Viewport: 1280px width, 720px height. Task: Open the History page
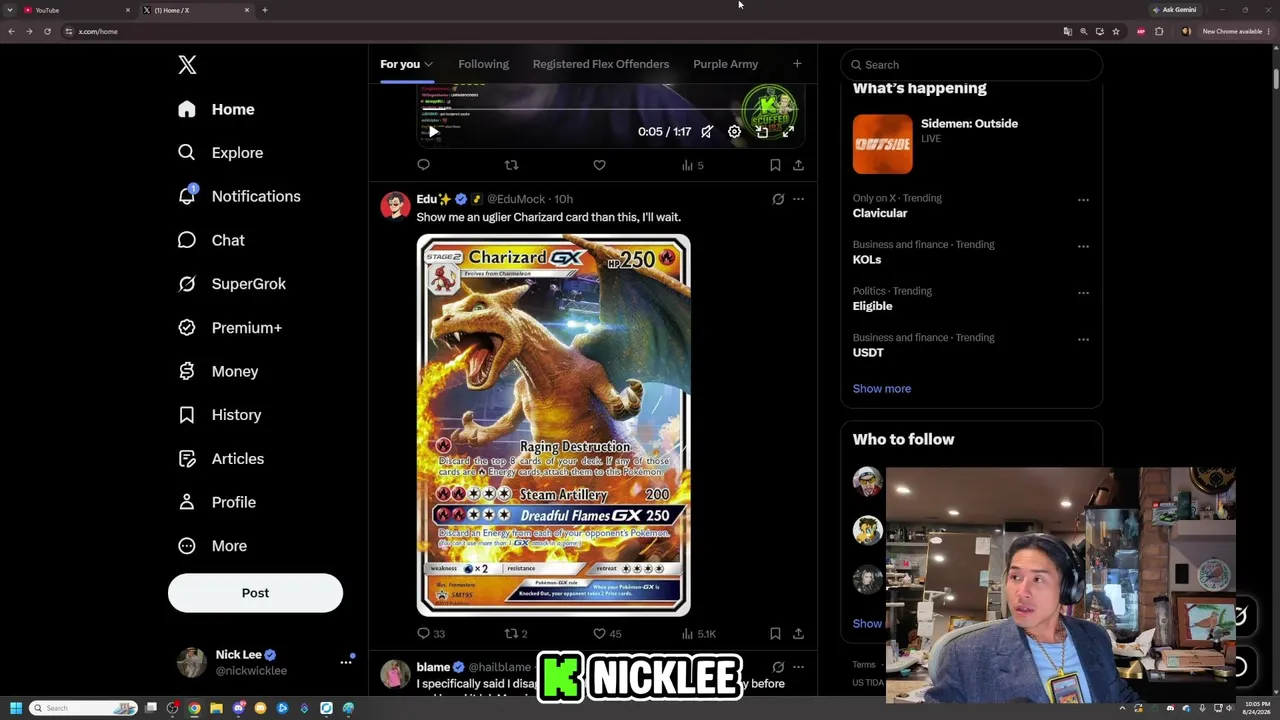(220, 415)
